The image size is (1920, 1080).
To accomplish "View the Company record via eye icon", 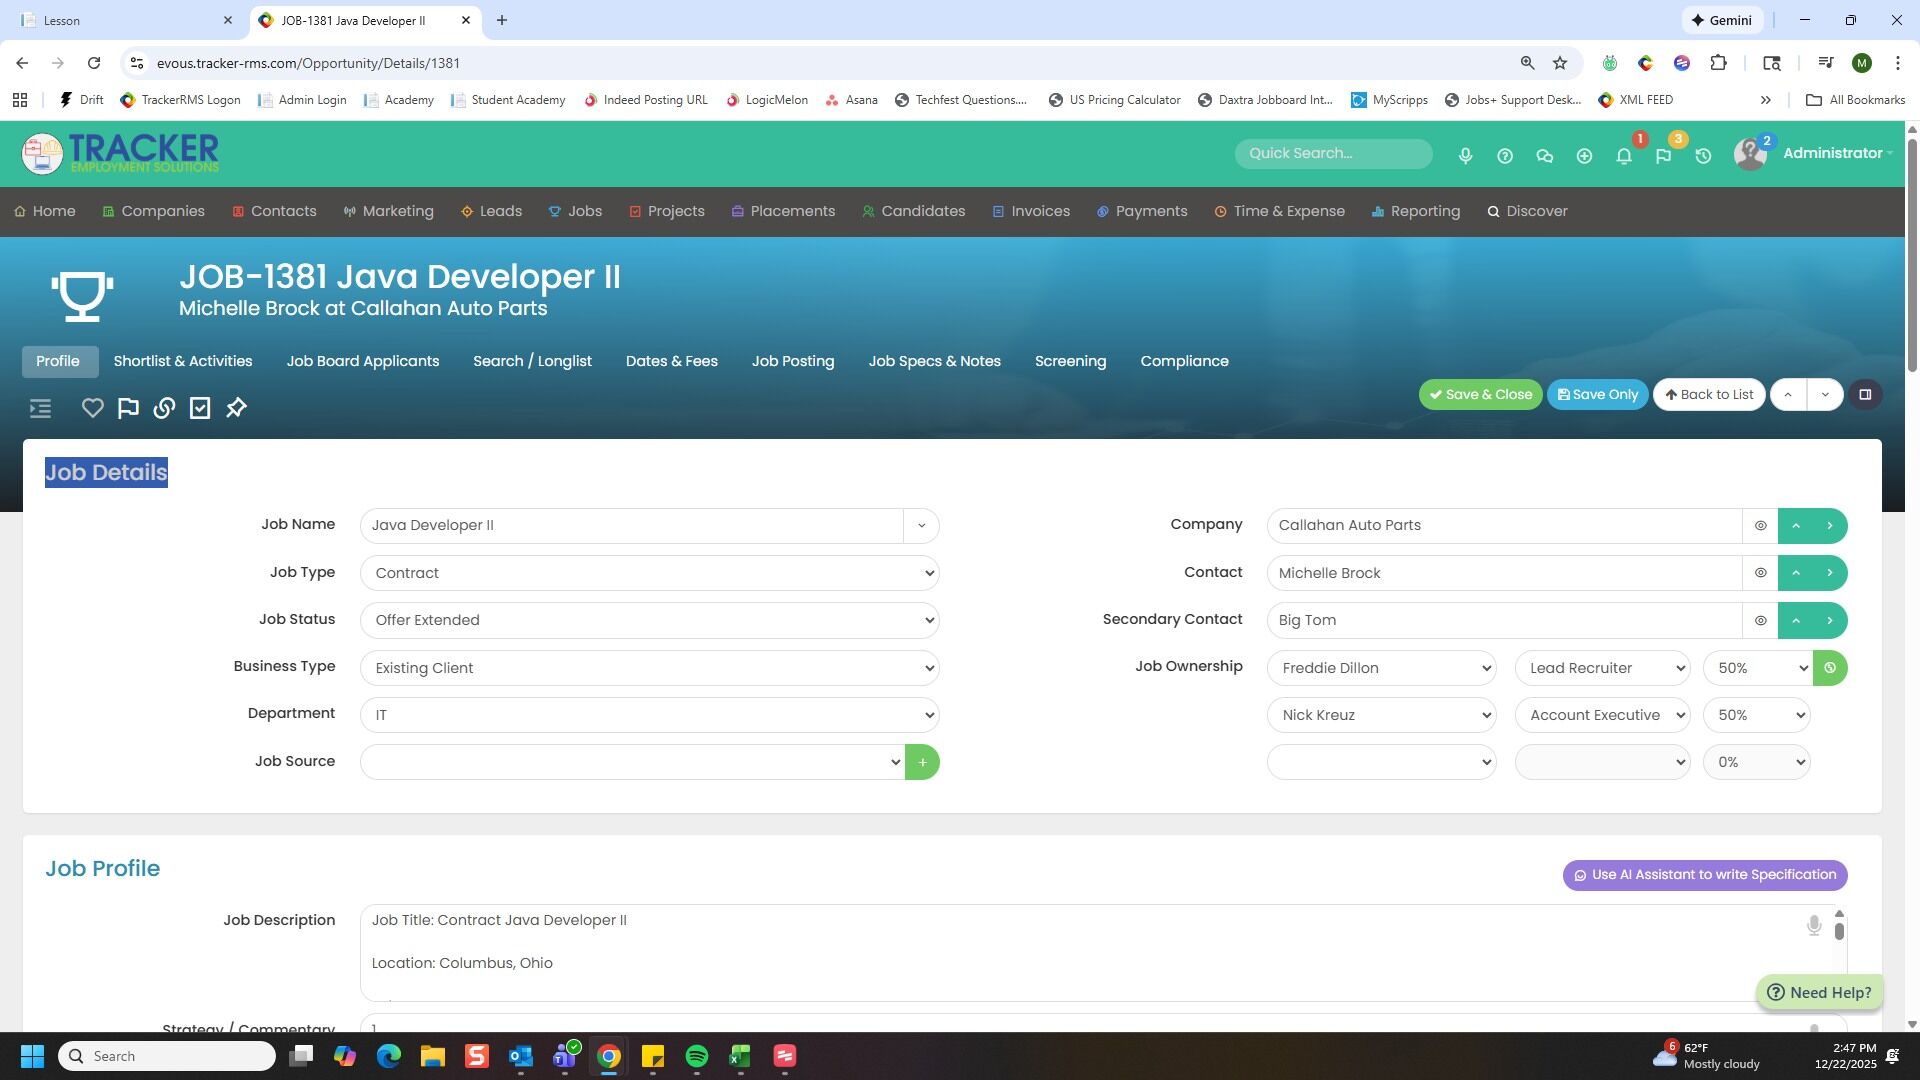I will (x=1760, y=526).
